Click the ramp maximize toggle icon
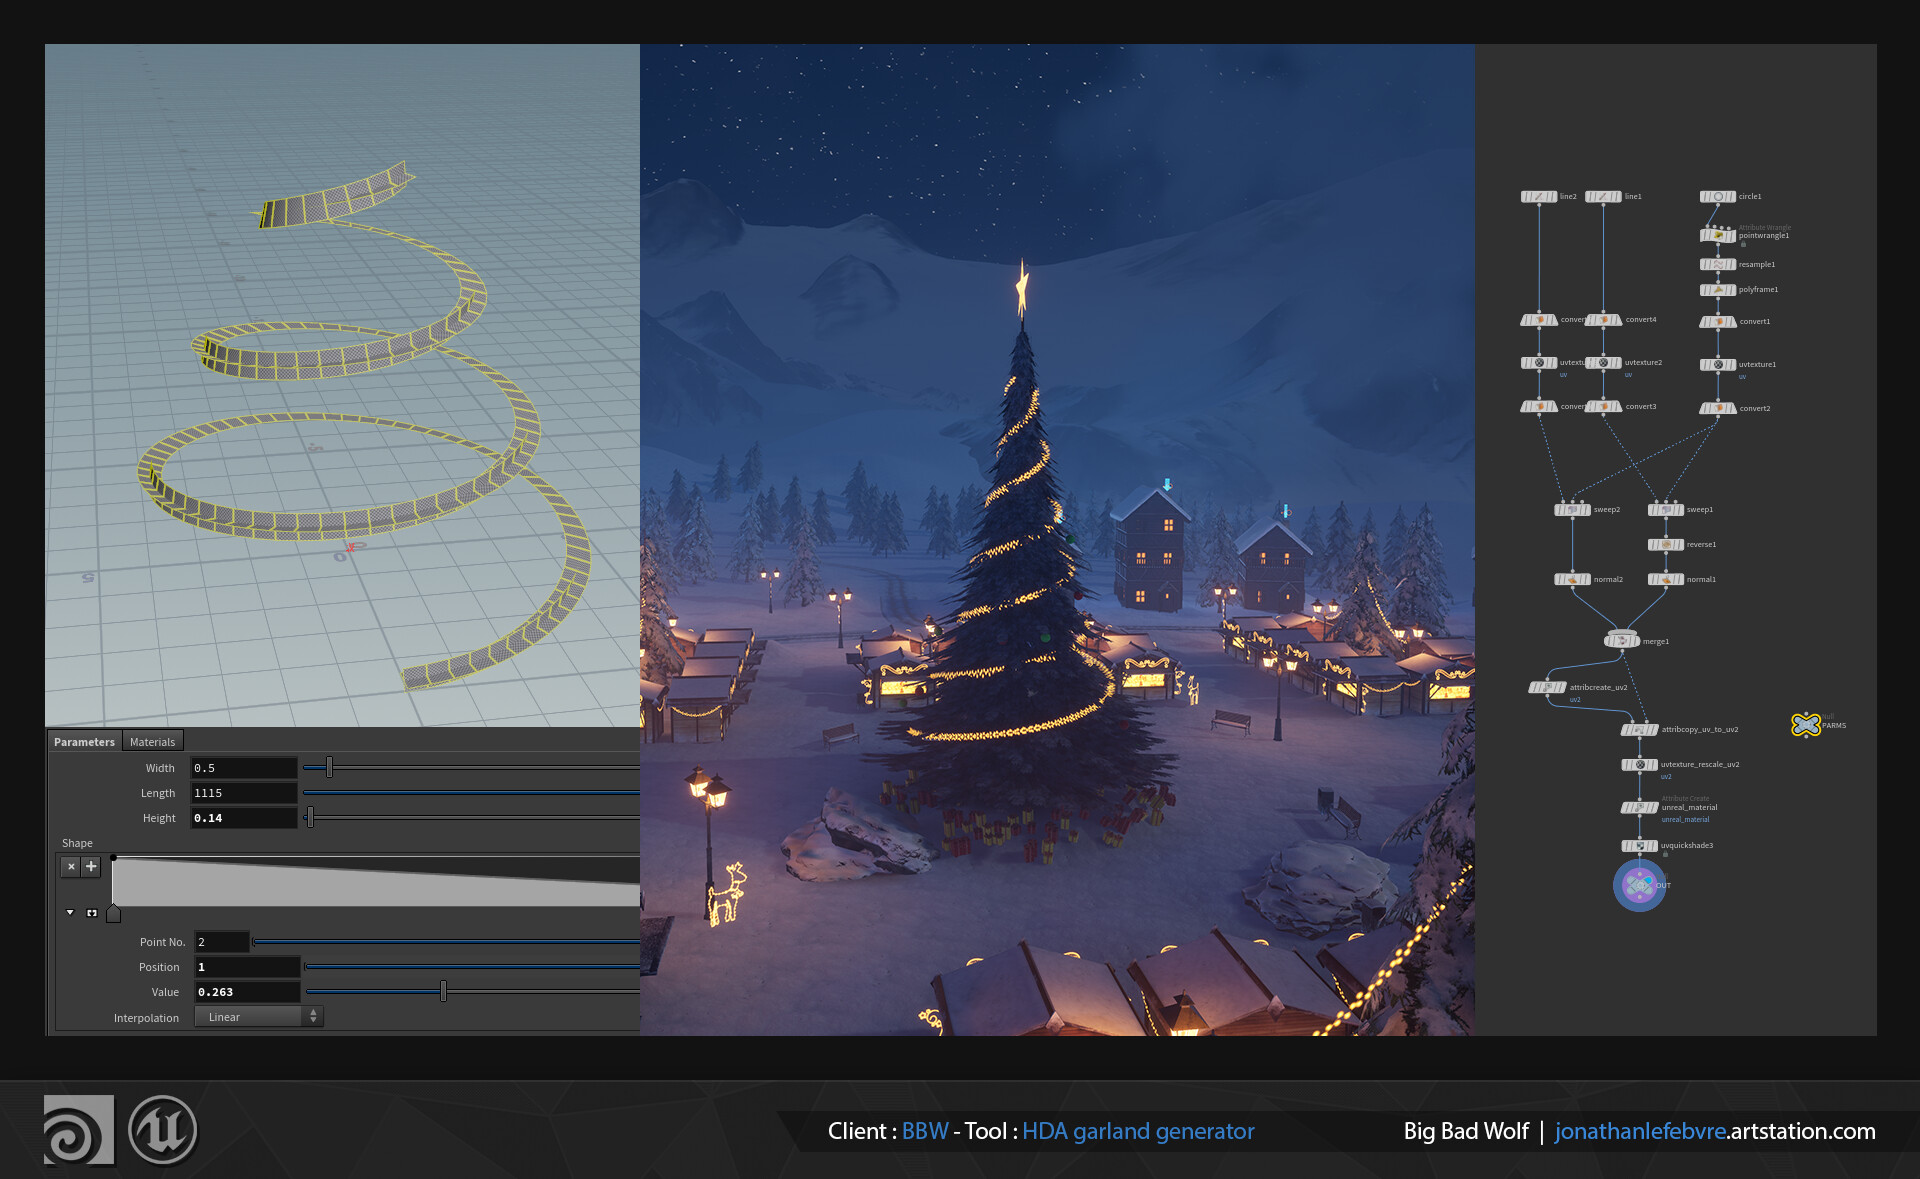Screen dimensions: 1920x1179 tap(92, 913)
